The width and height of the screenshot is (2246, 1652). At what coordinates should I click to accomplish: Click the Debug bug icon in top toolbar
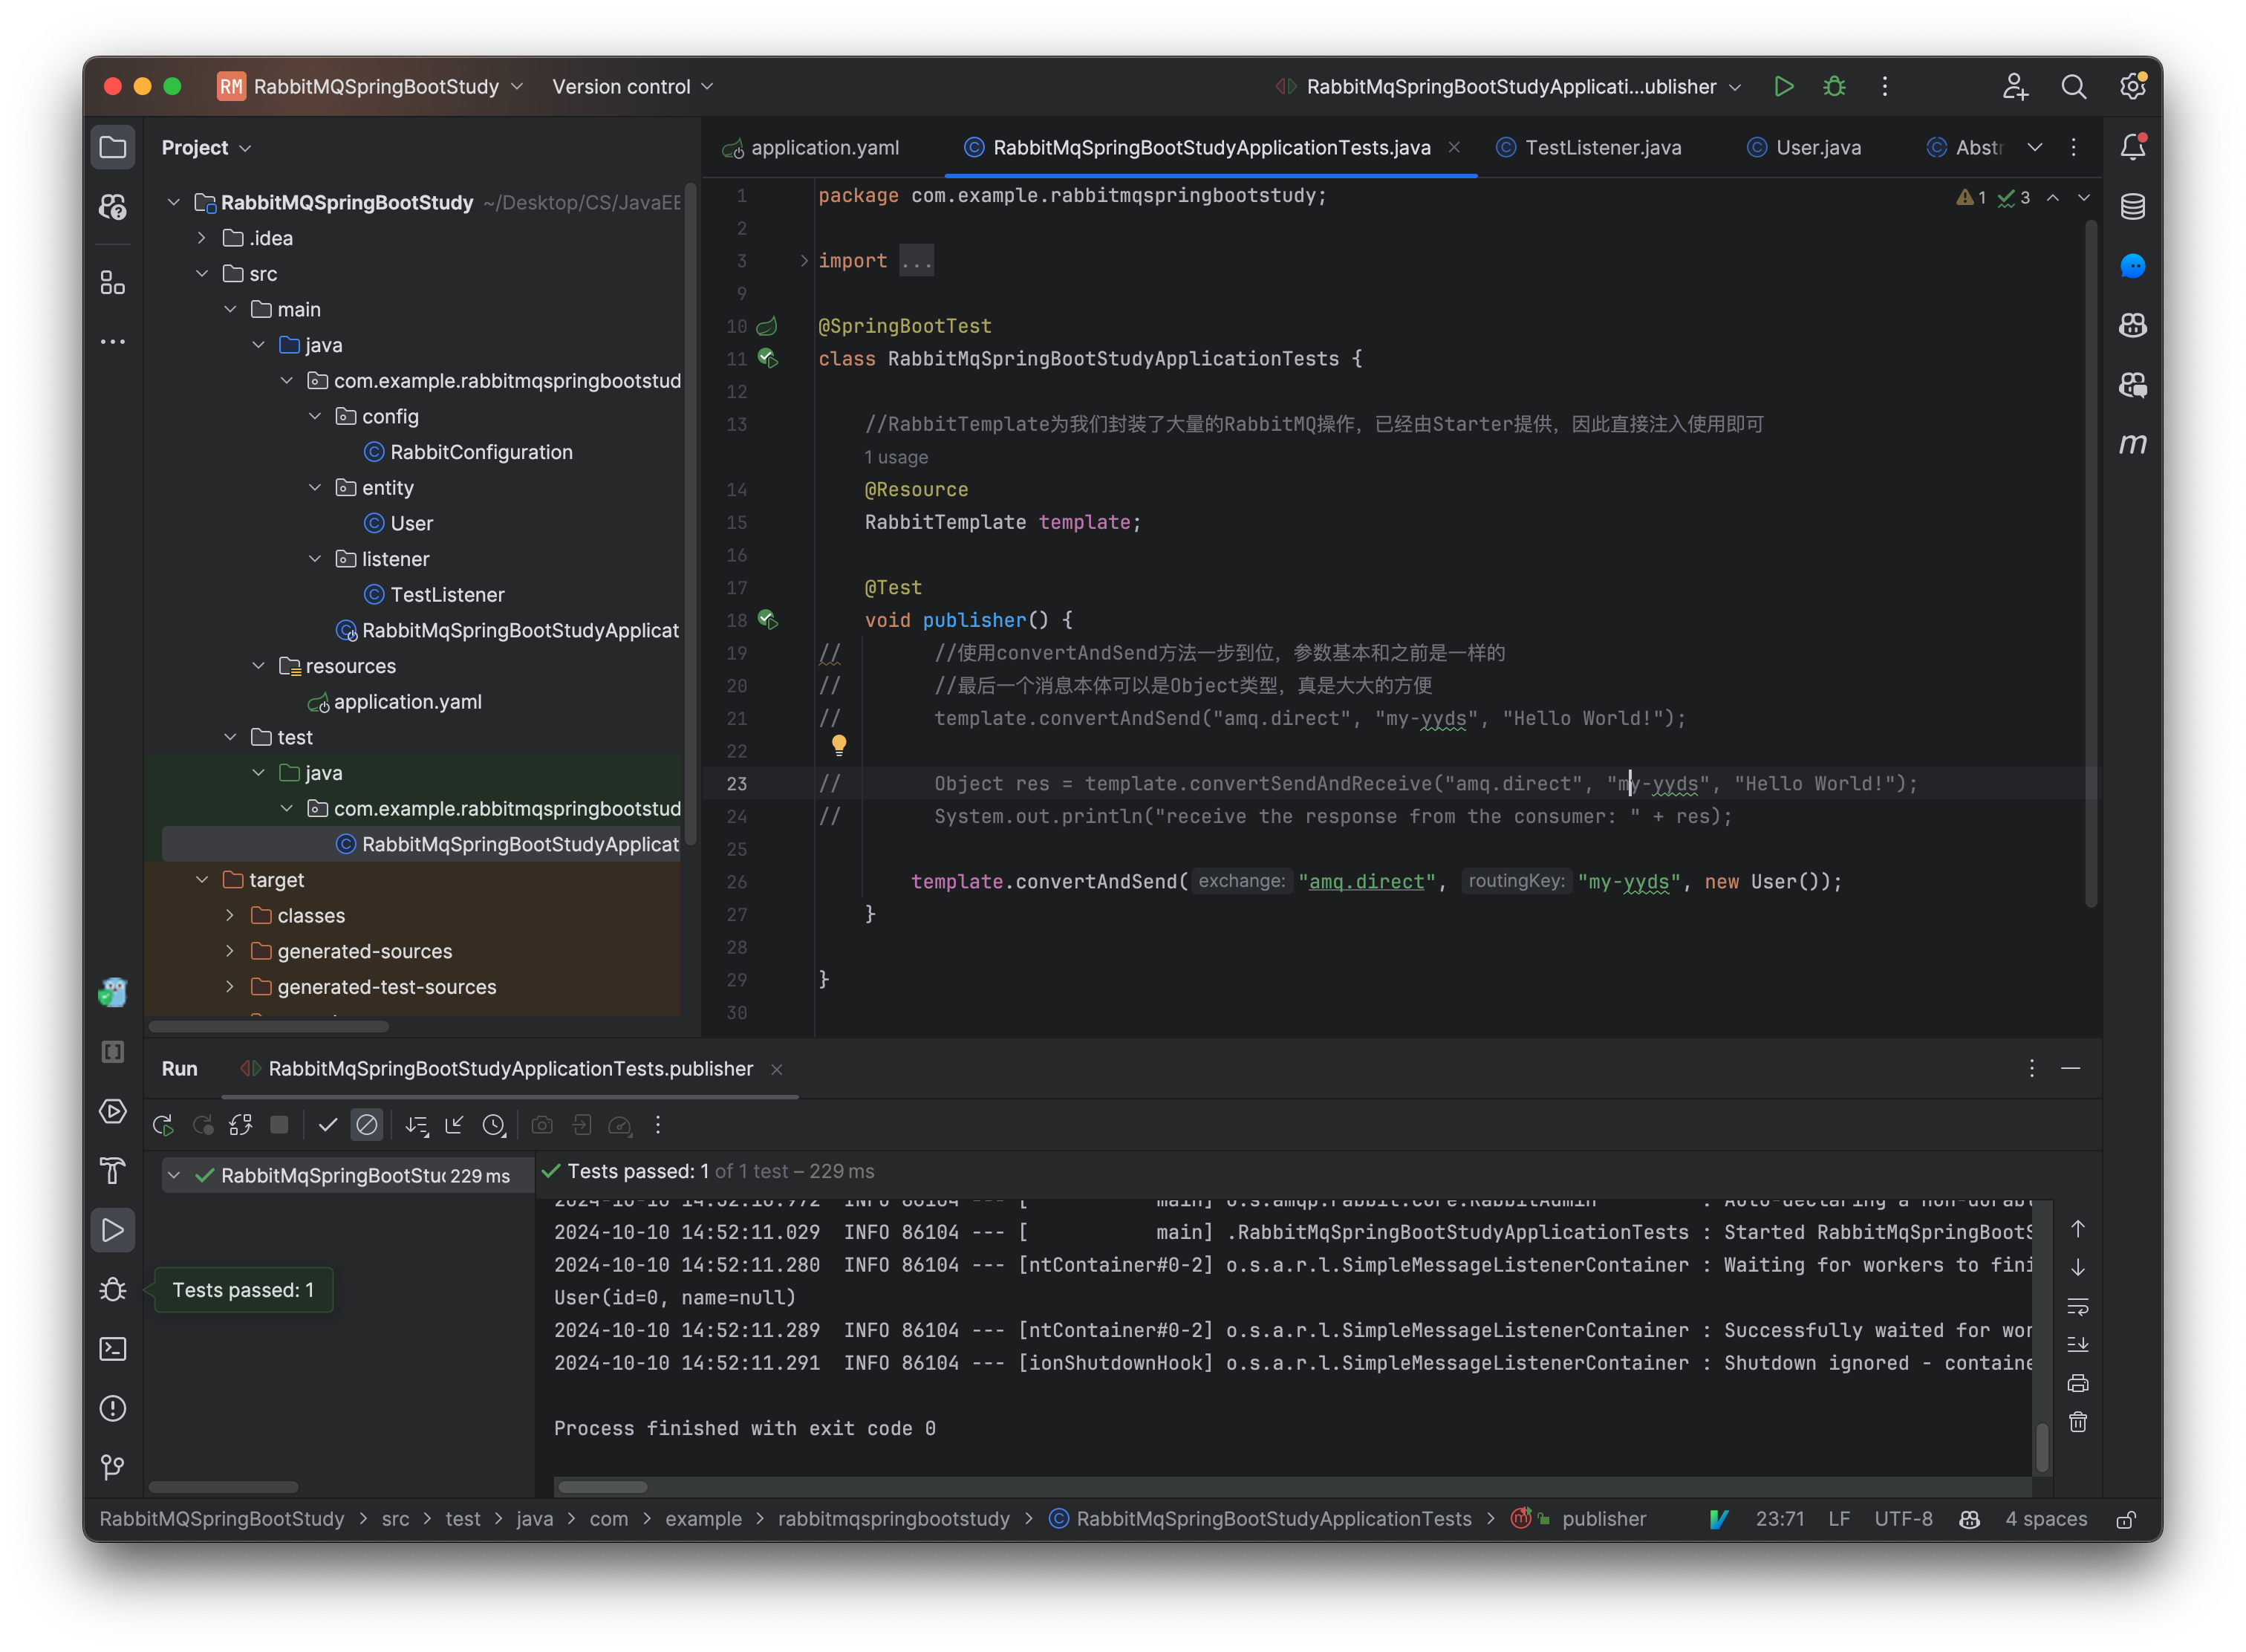click(1834, 87)
